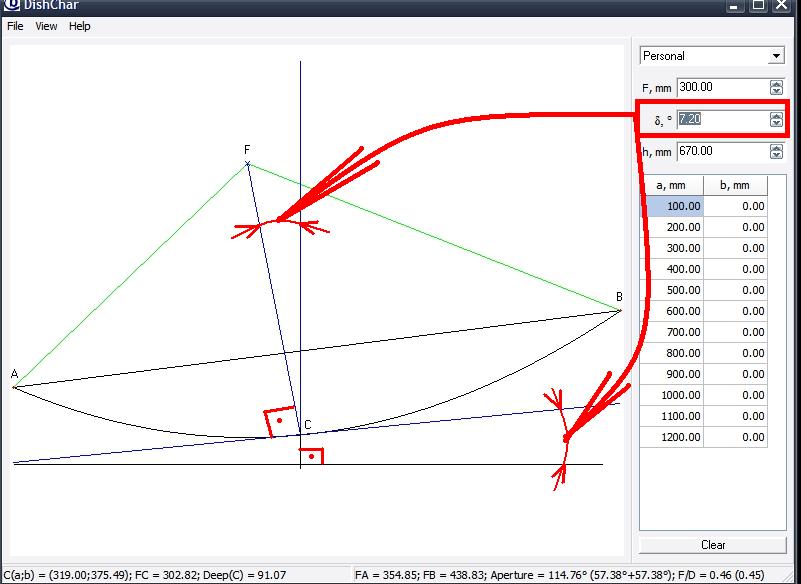This screenshot has width=801, height=584.
Task: Maximize the DishChar window
Action: (759, 5)
